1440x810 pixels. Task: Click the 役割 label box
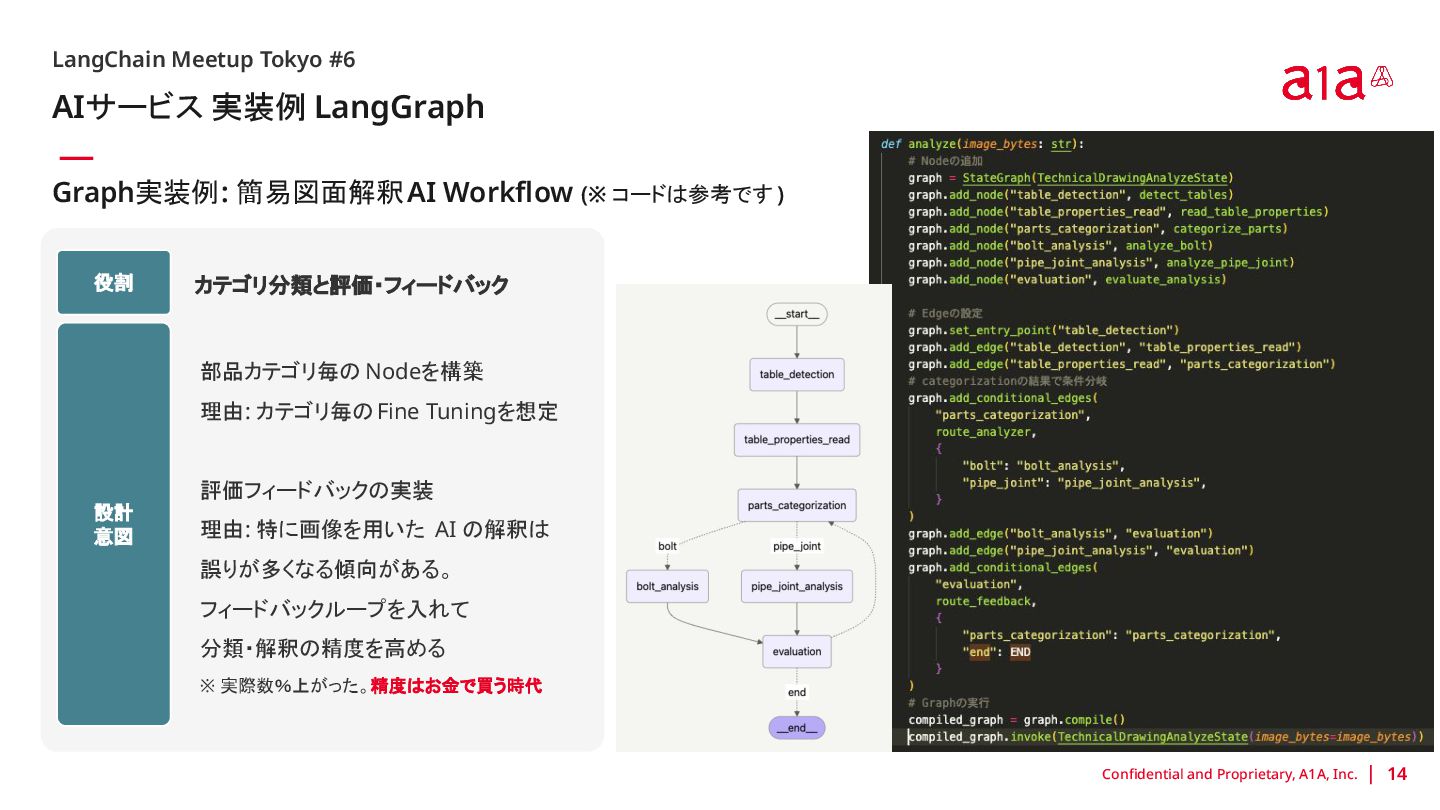click(x=114, y=283)
